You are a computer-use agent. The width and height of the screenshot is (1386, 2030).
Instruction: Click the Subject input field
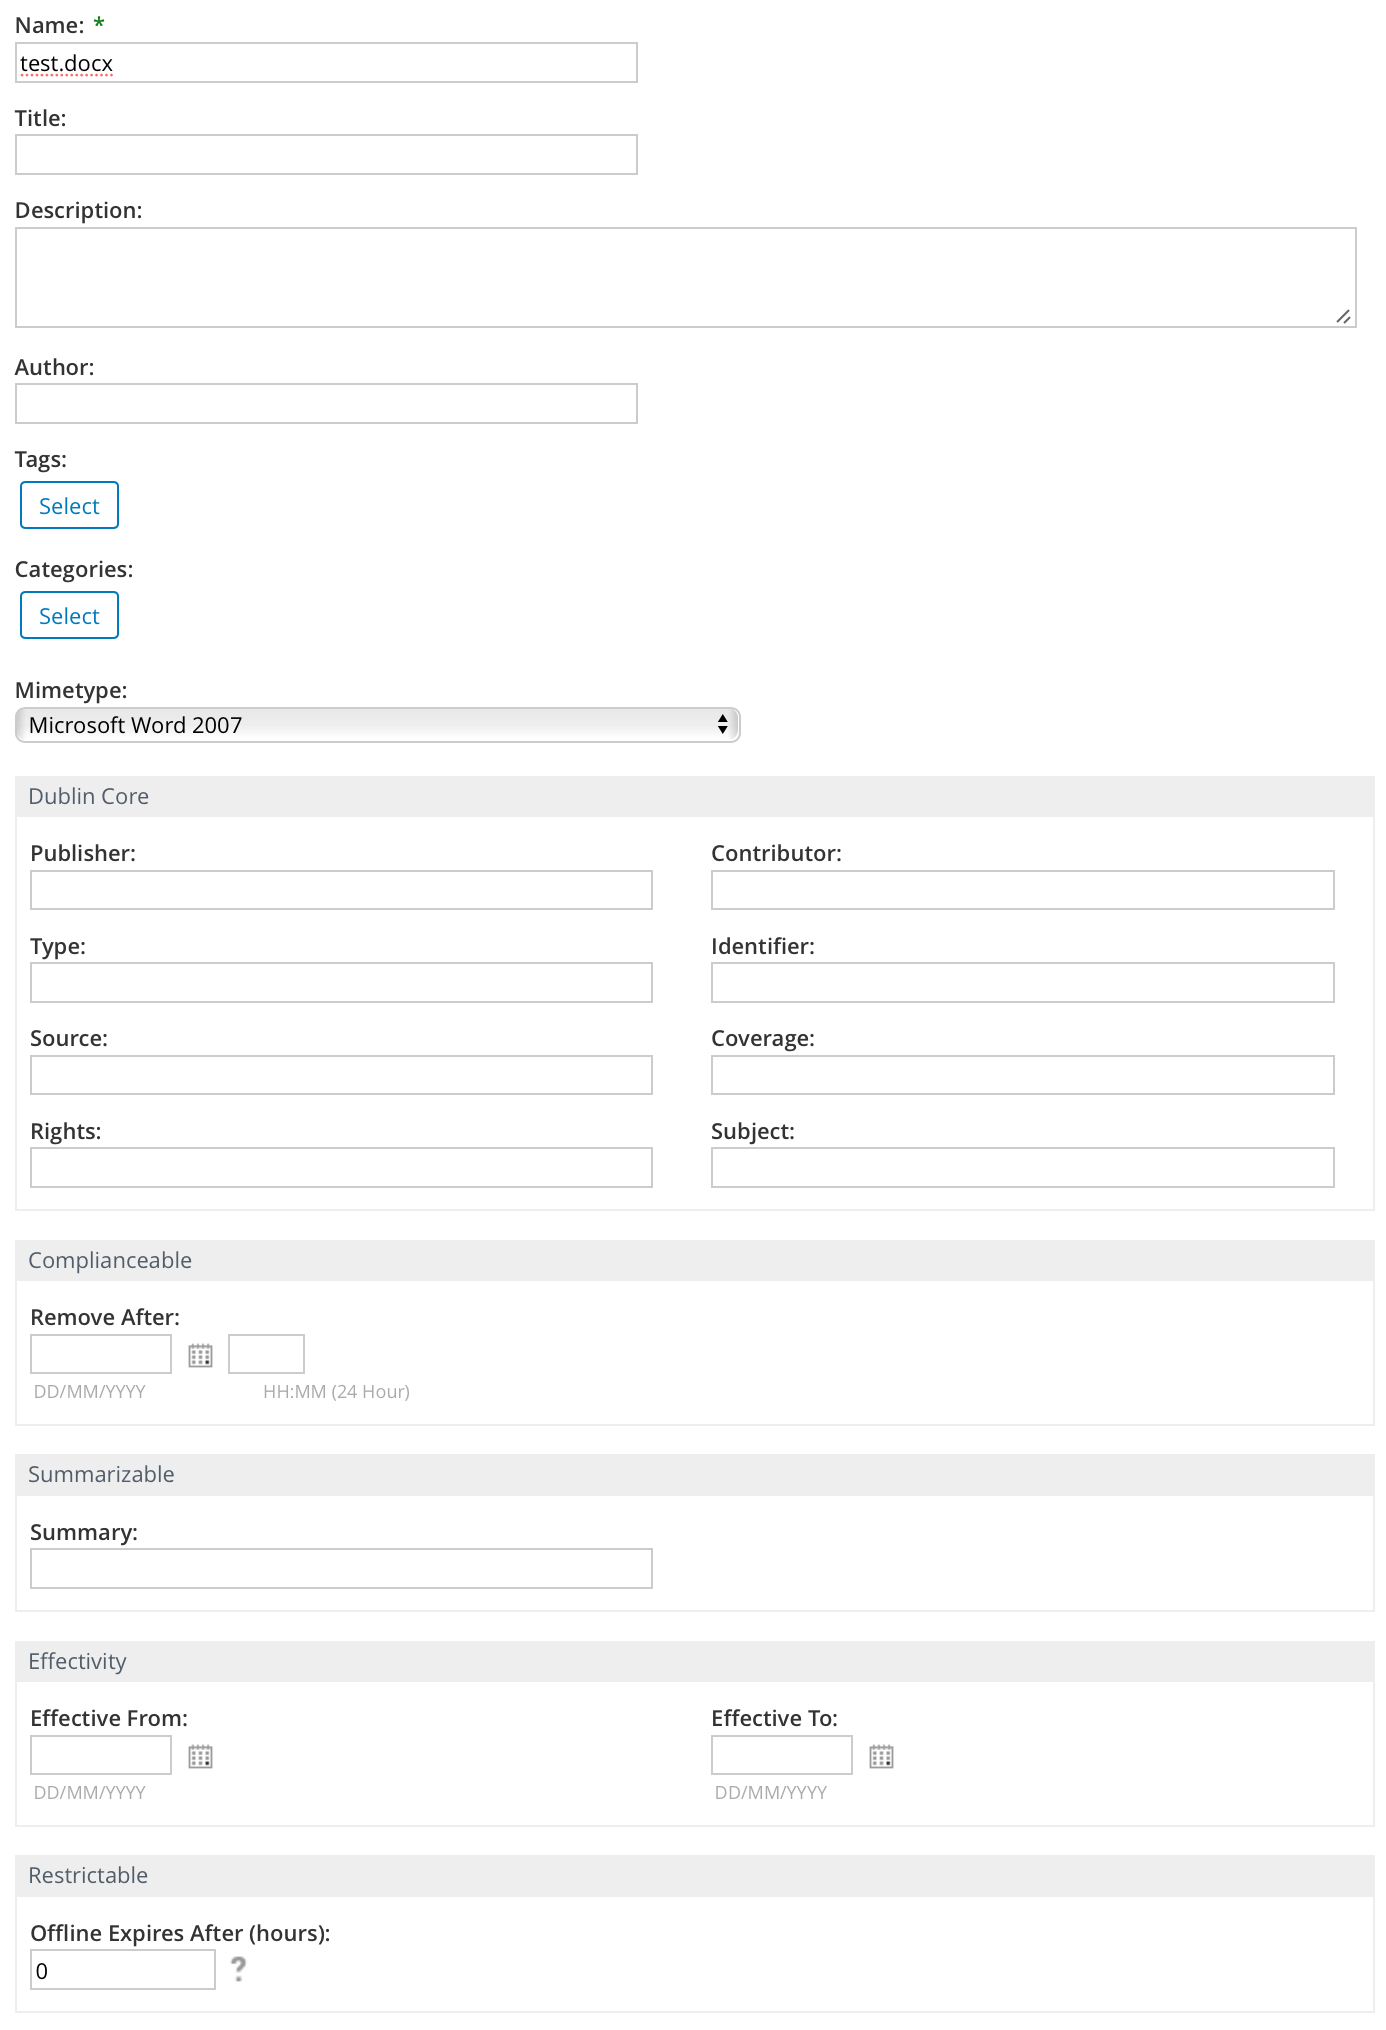coord(1022,1168)
